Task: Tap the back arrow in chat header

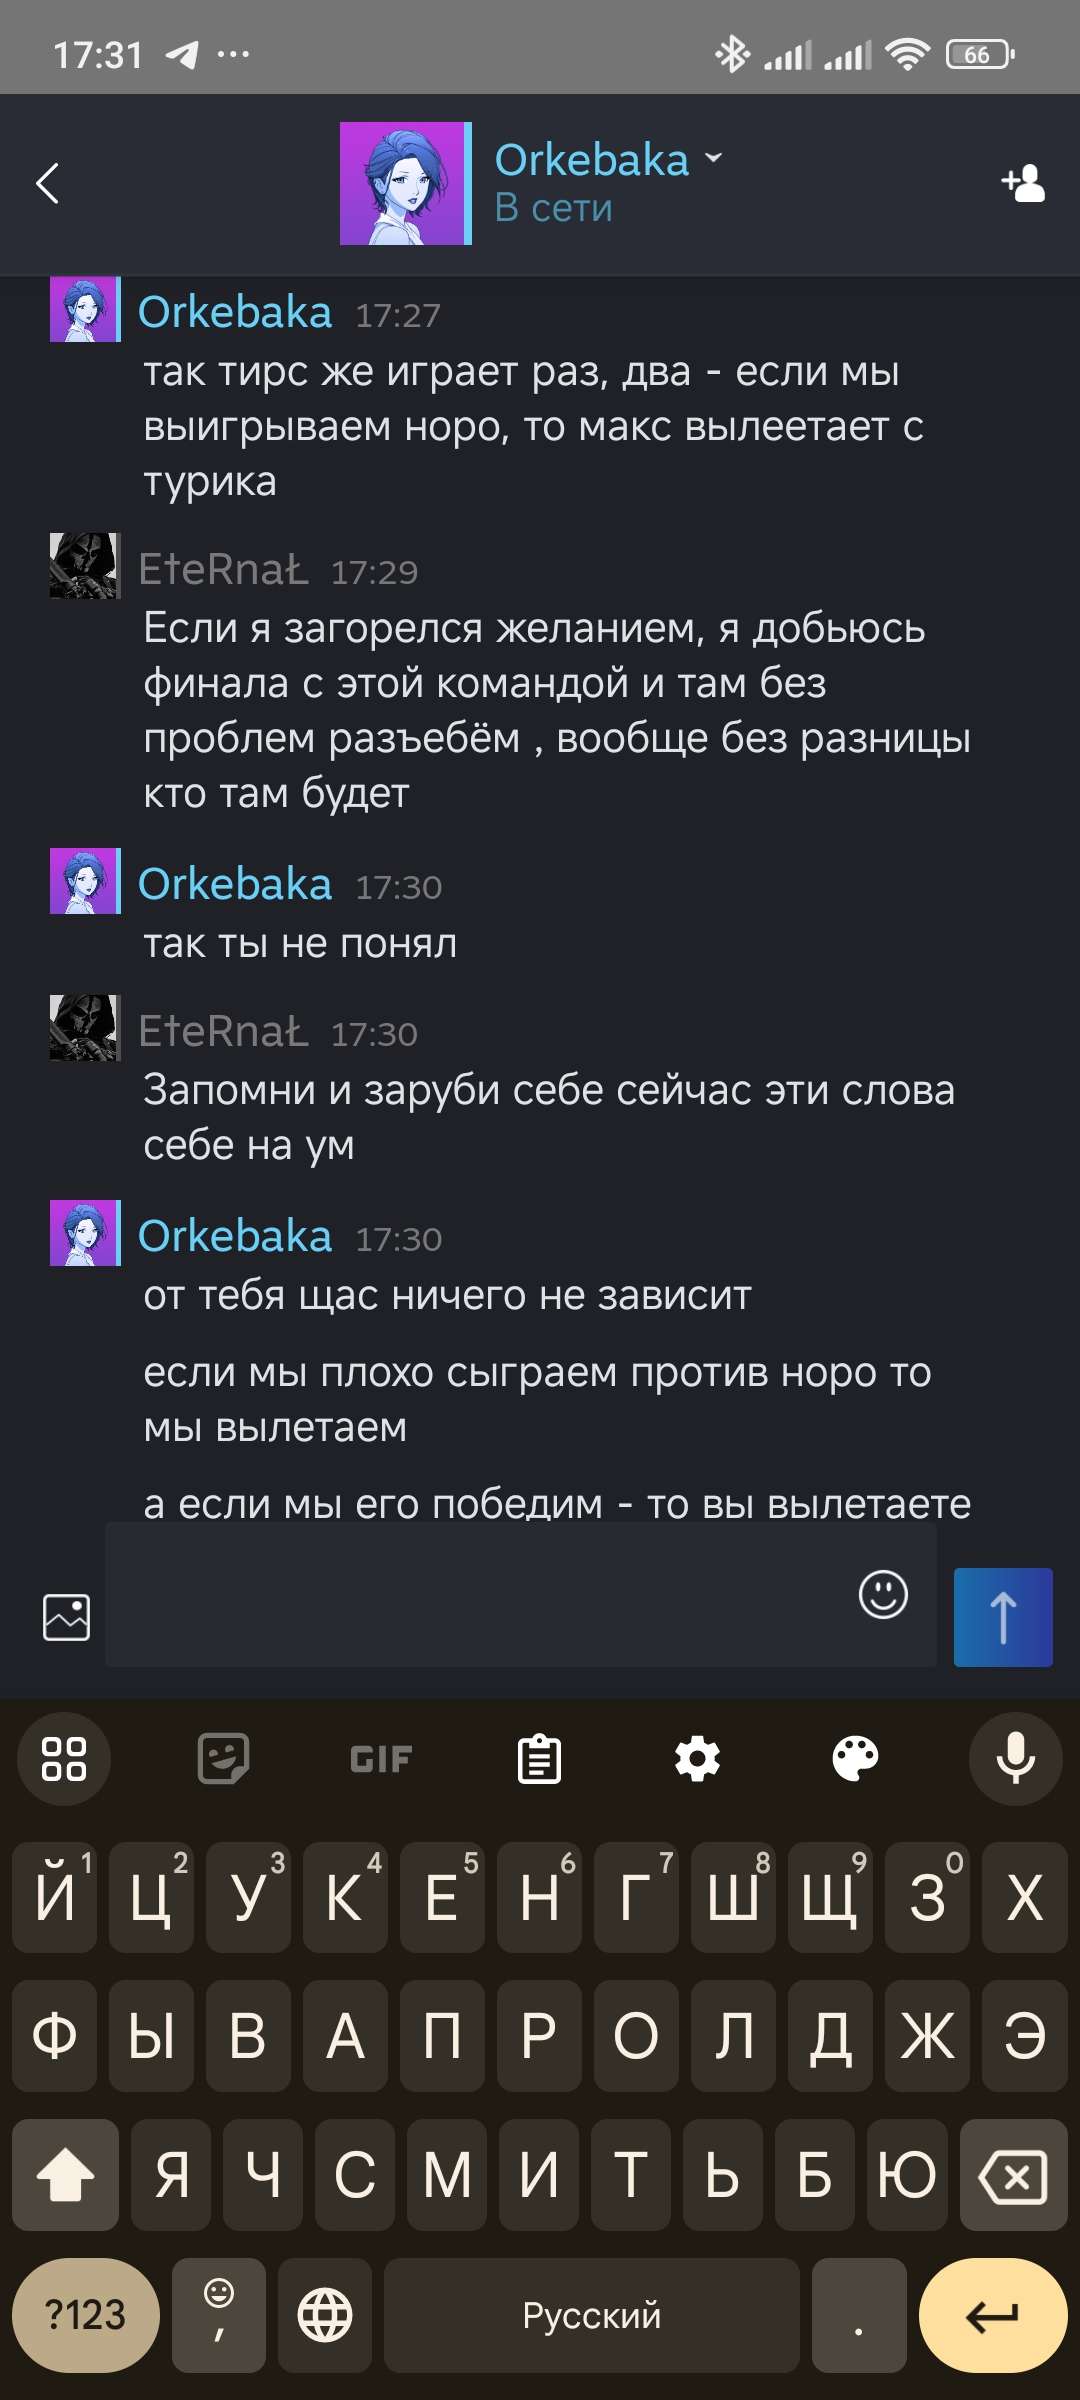Action: tap(47, 183)
